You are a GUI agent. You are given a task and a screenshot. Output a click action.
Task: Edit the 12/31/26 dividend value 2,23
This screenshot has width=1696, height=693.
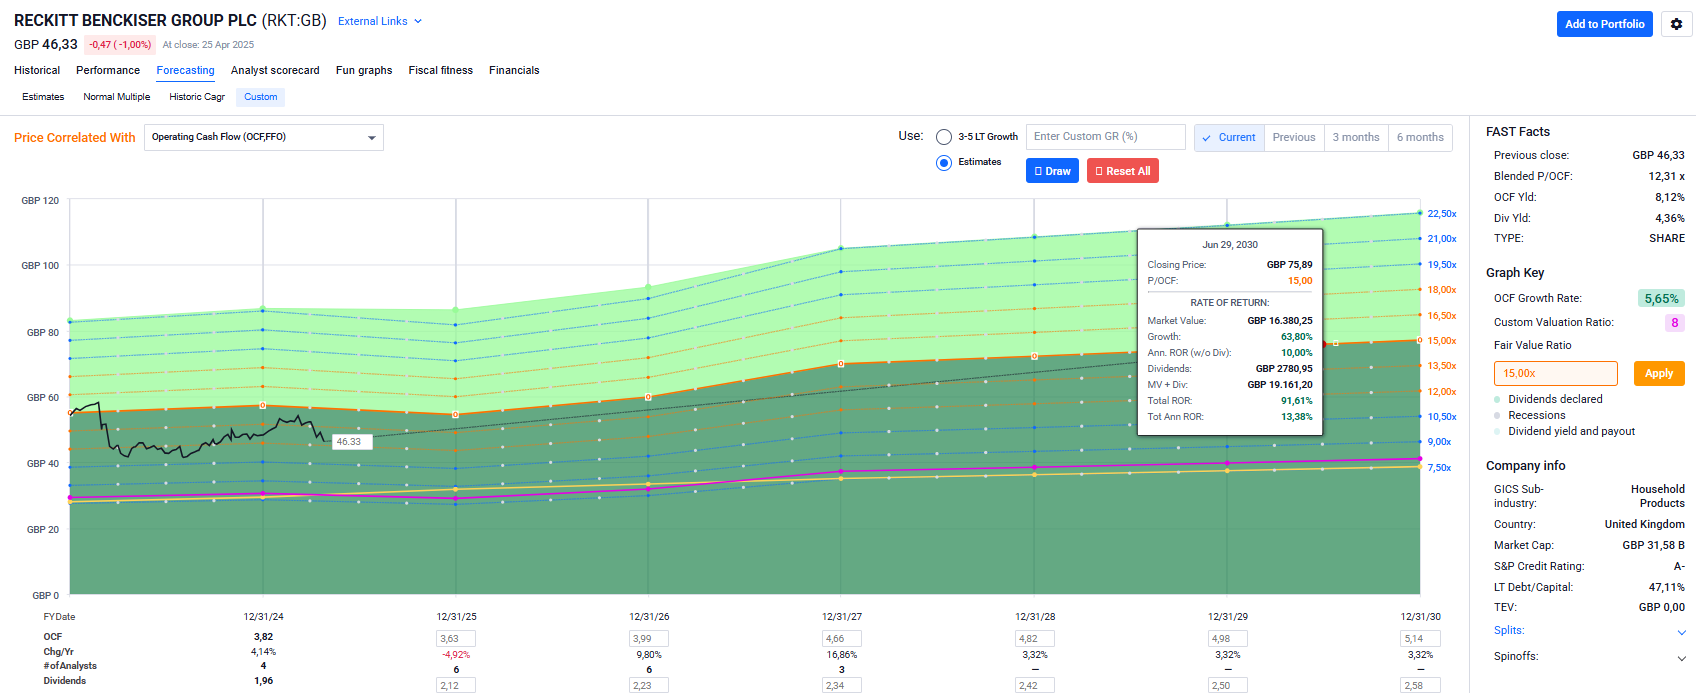(x=649, y=685)
